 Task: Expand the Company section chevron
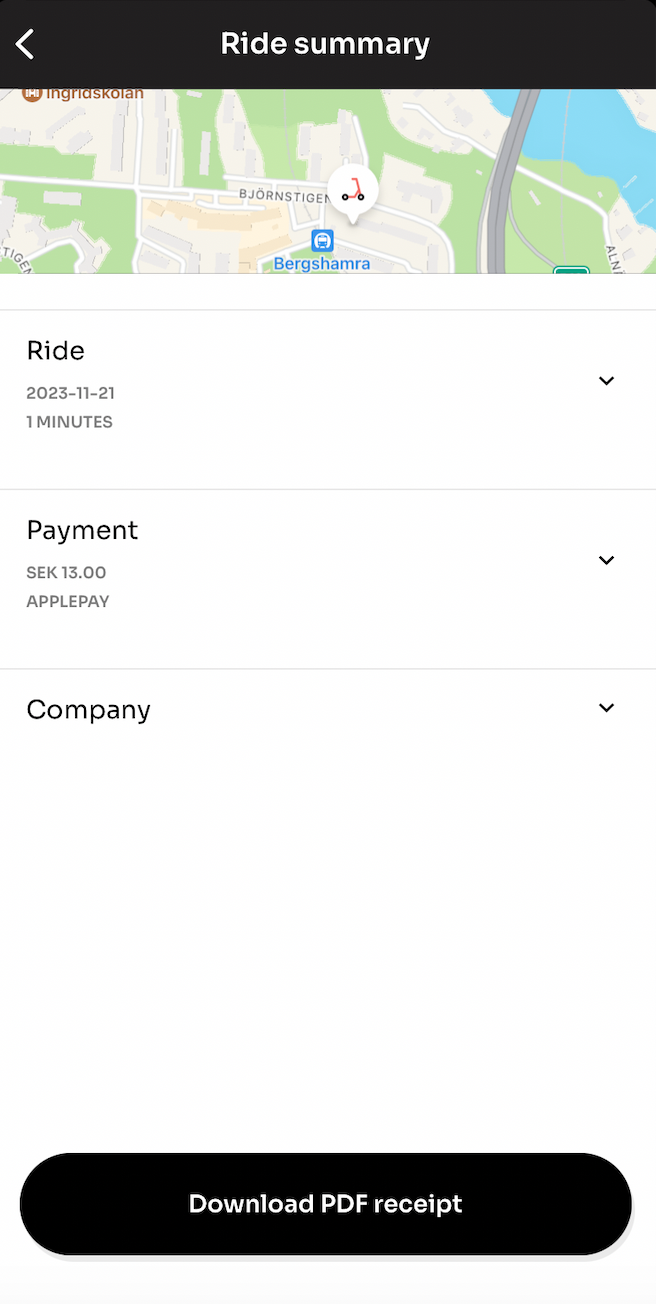pos(606,708)
